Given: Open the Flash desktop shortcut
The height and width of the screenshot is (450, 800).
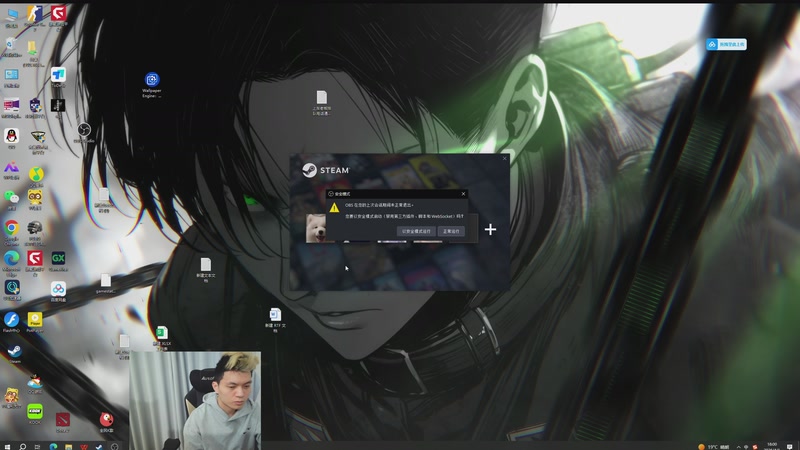Looking at the screenshot, I should coord(11,322).
